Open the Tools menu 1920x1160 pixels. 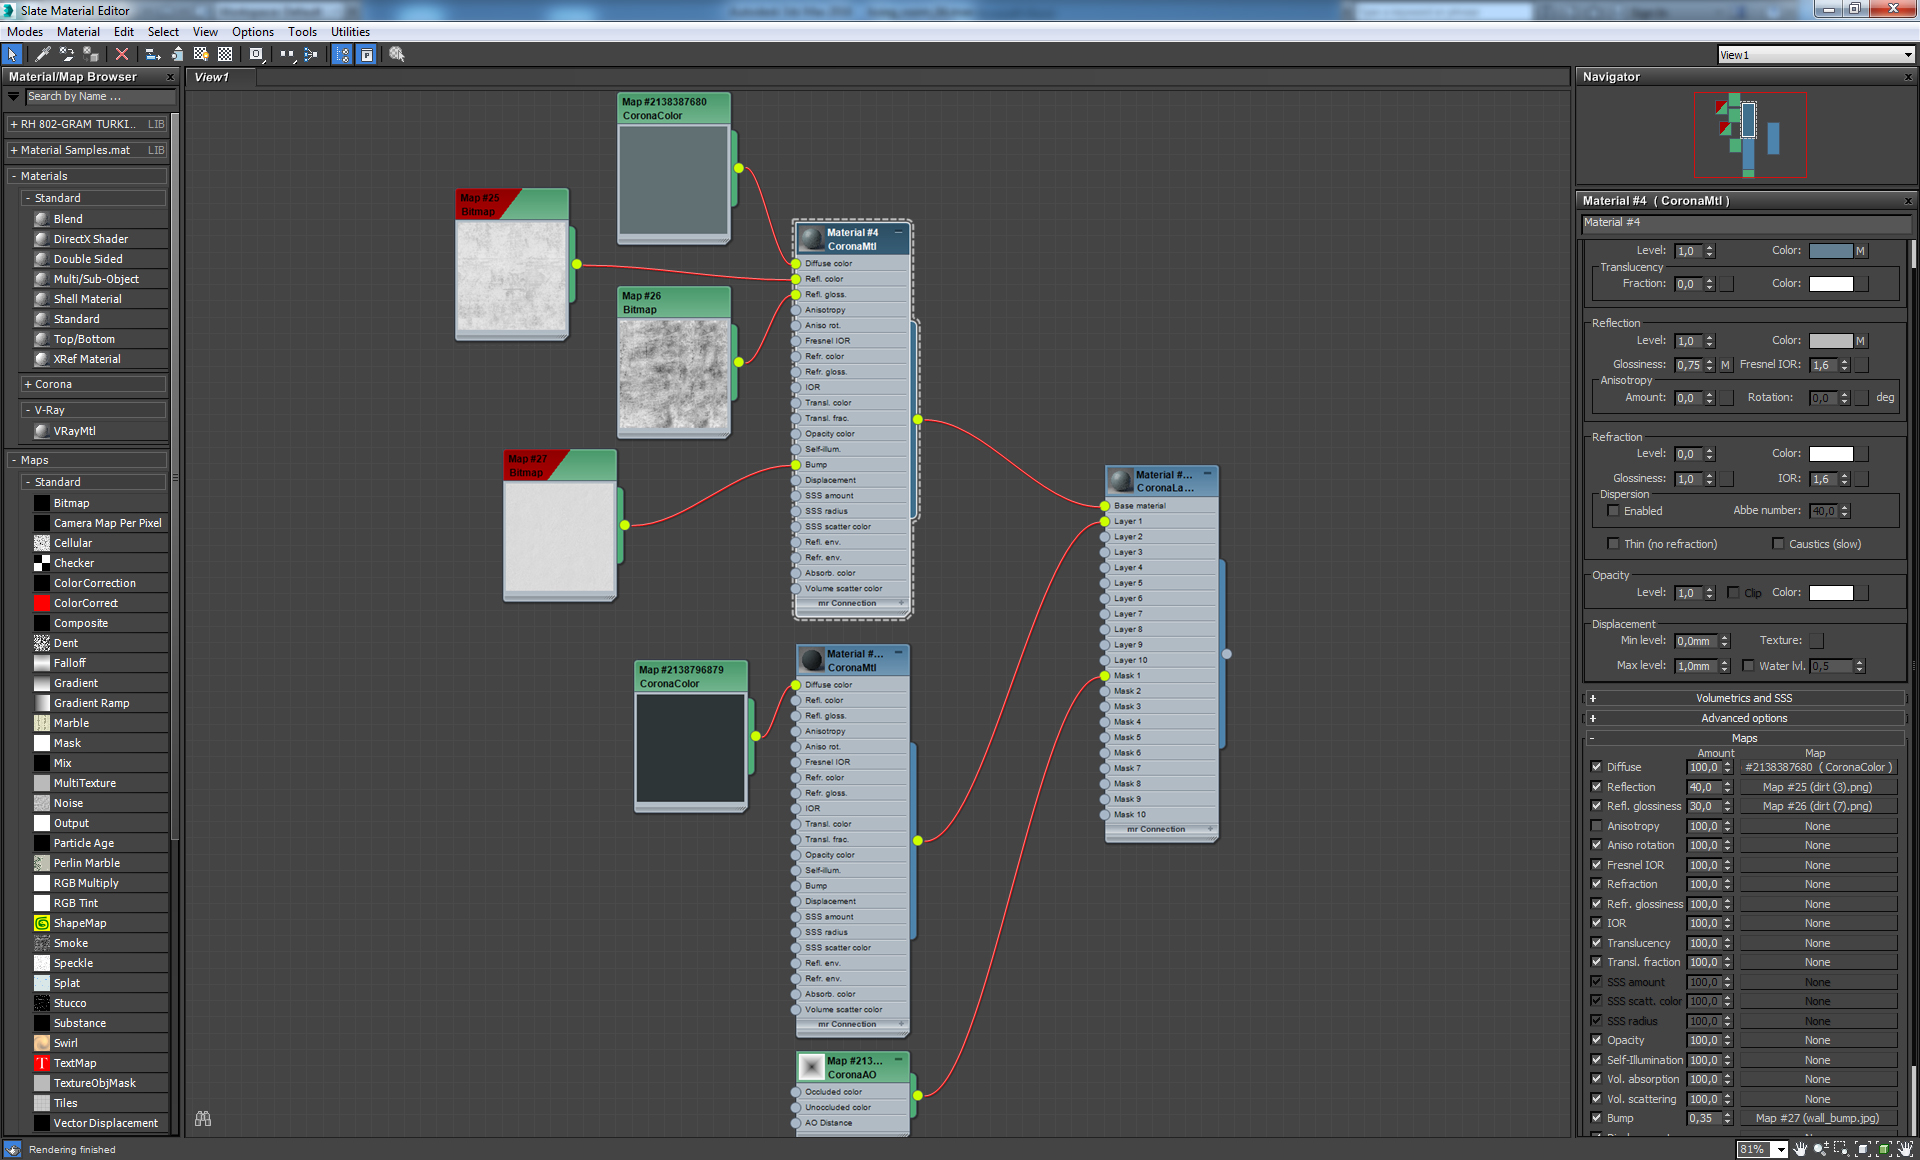[302, 32]
